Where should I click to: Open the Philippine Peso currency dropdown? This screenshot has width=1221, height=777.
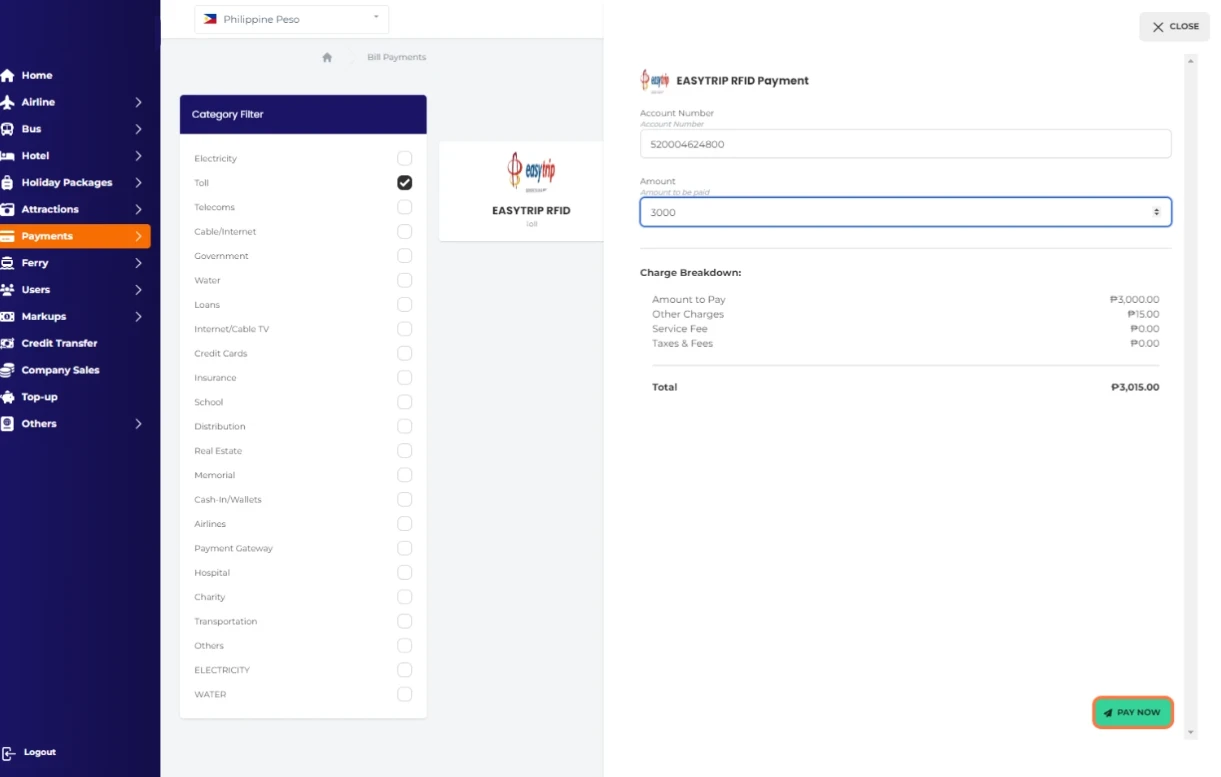pyautogui.click(x=291, y=19)
